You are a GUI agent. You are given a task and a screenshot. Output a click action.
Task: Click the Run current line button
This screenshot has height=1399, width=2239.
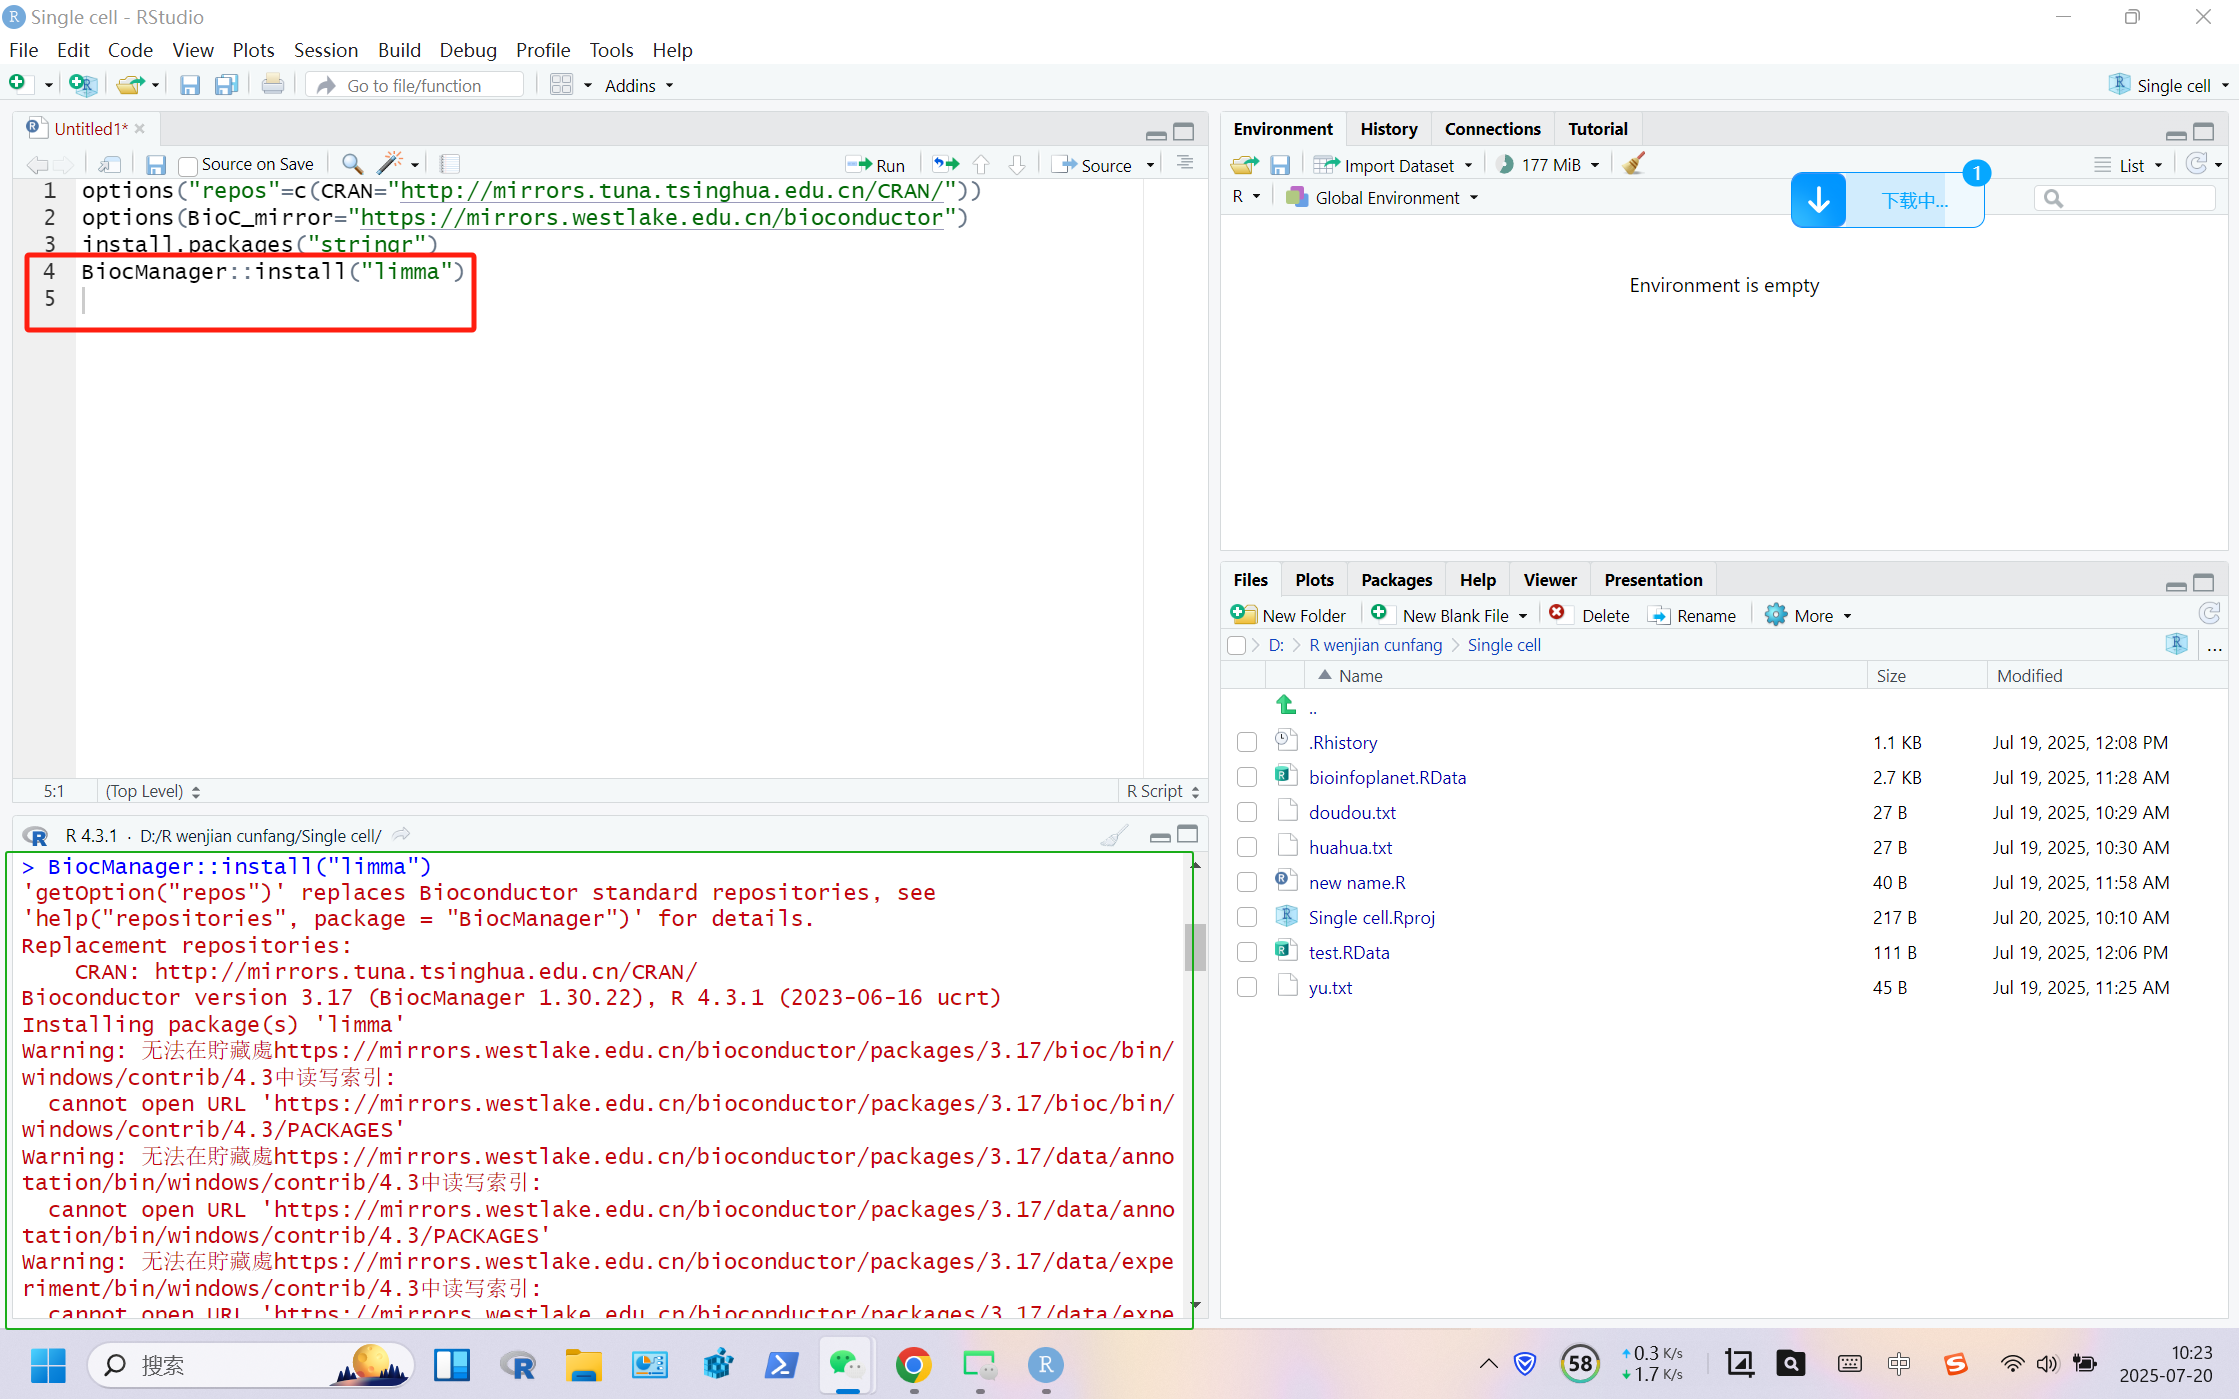(x=875, y=165)
